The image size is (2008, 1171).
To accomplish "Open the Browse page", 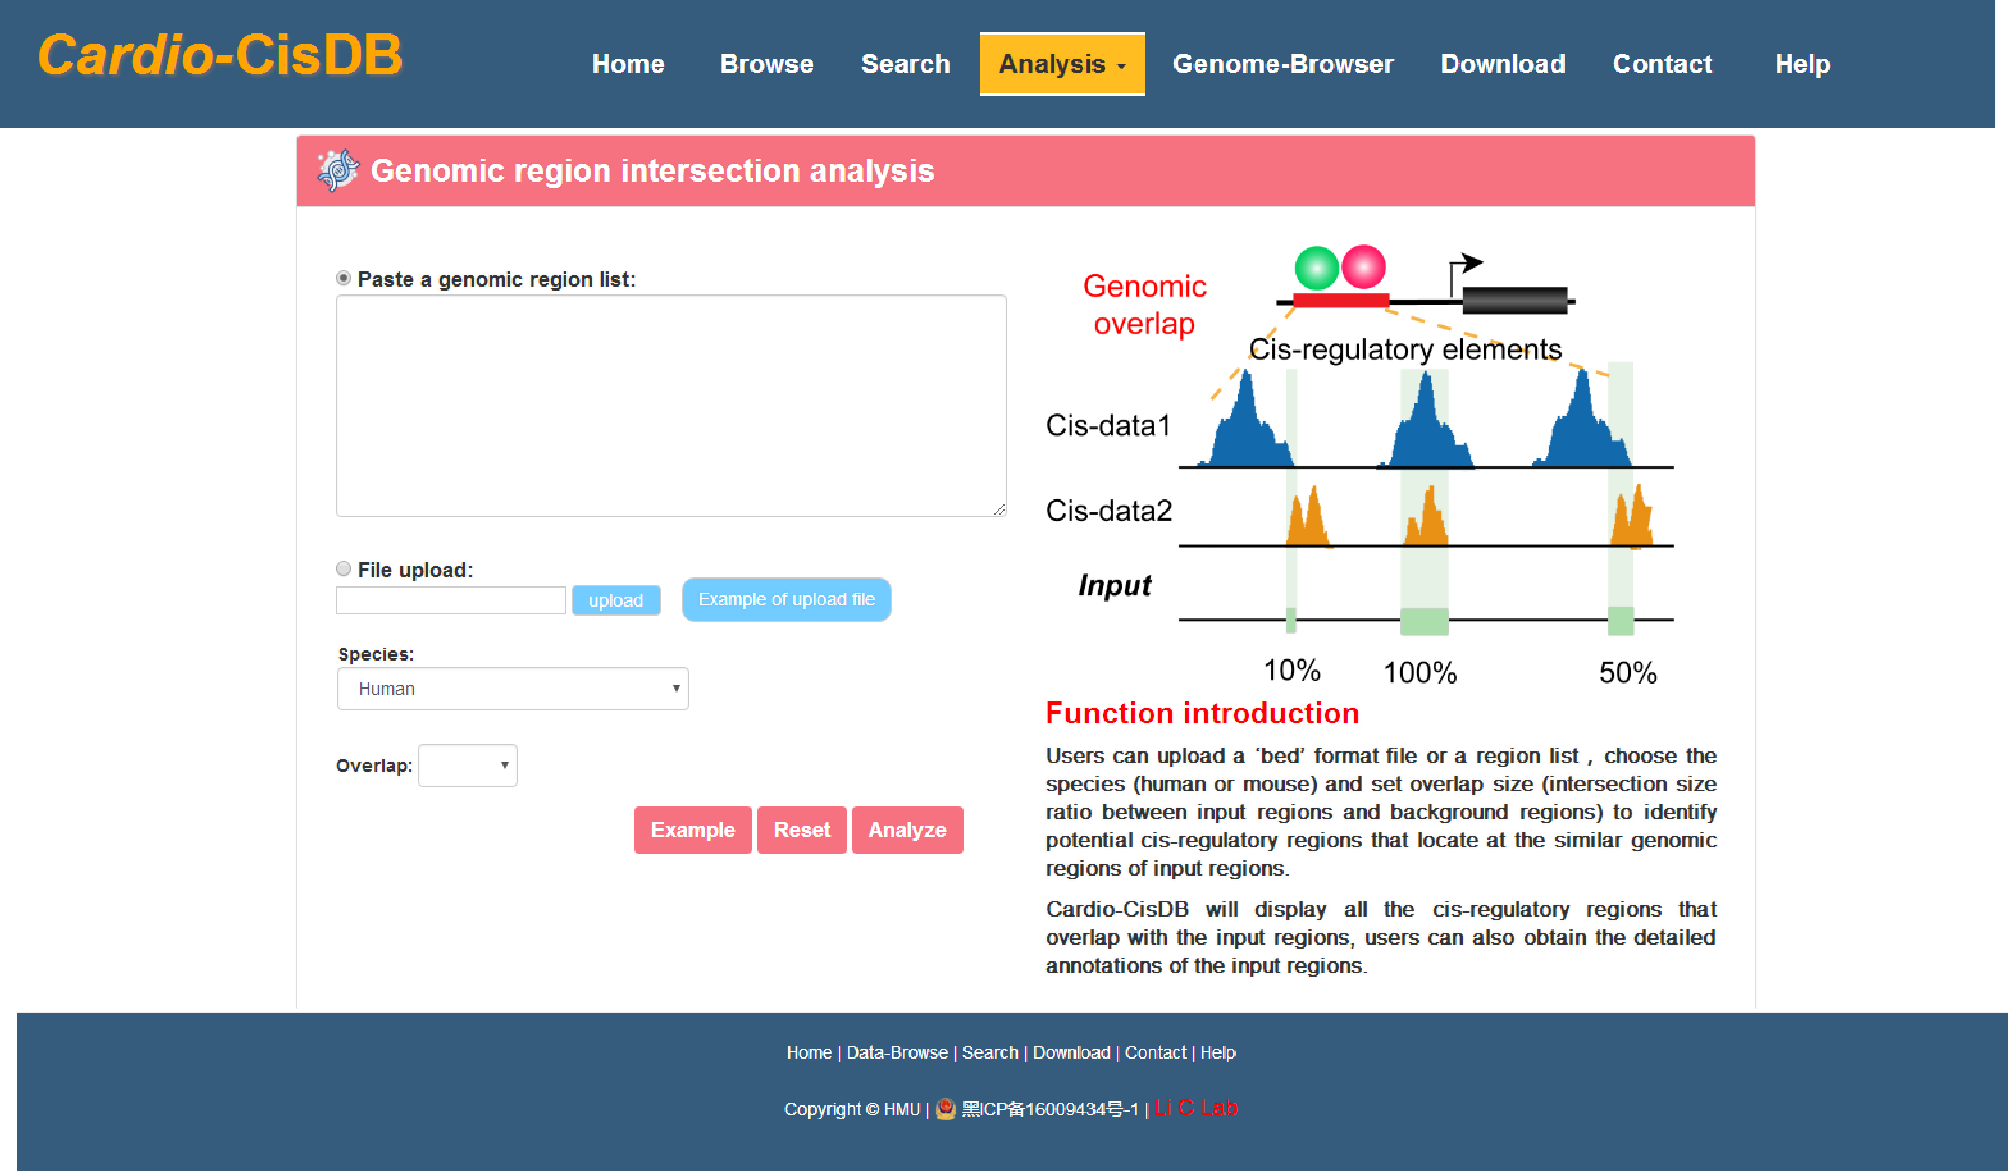I will pyautogui.click(x=767, y=64).
